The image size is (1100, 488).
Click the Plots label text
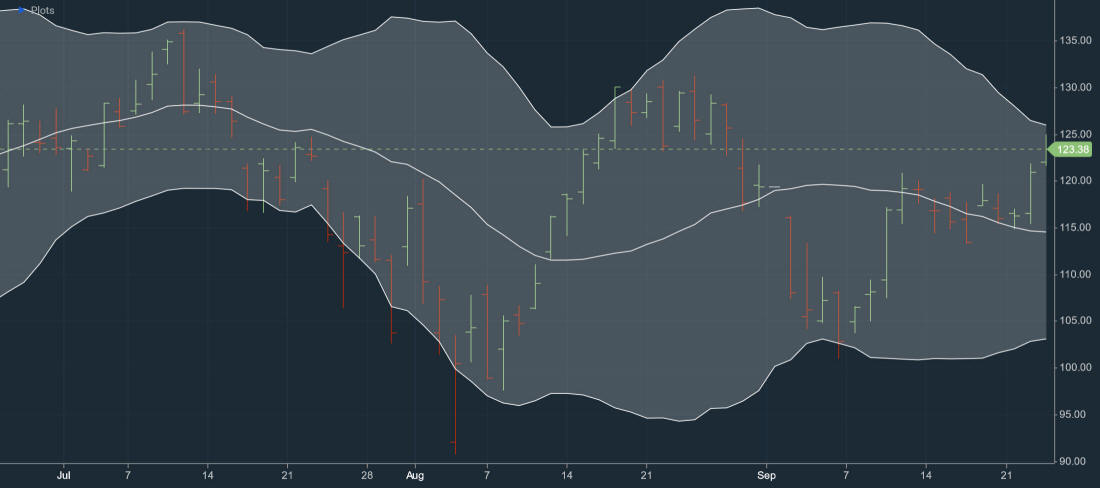[43, 10]
